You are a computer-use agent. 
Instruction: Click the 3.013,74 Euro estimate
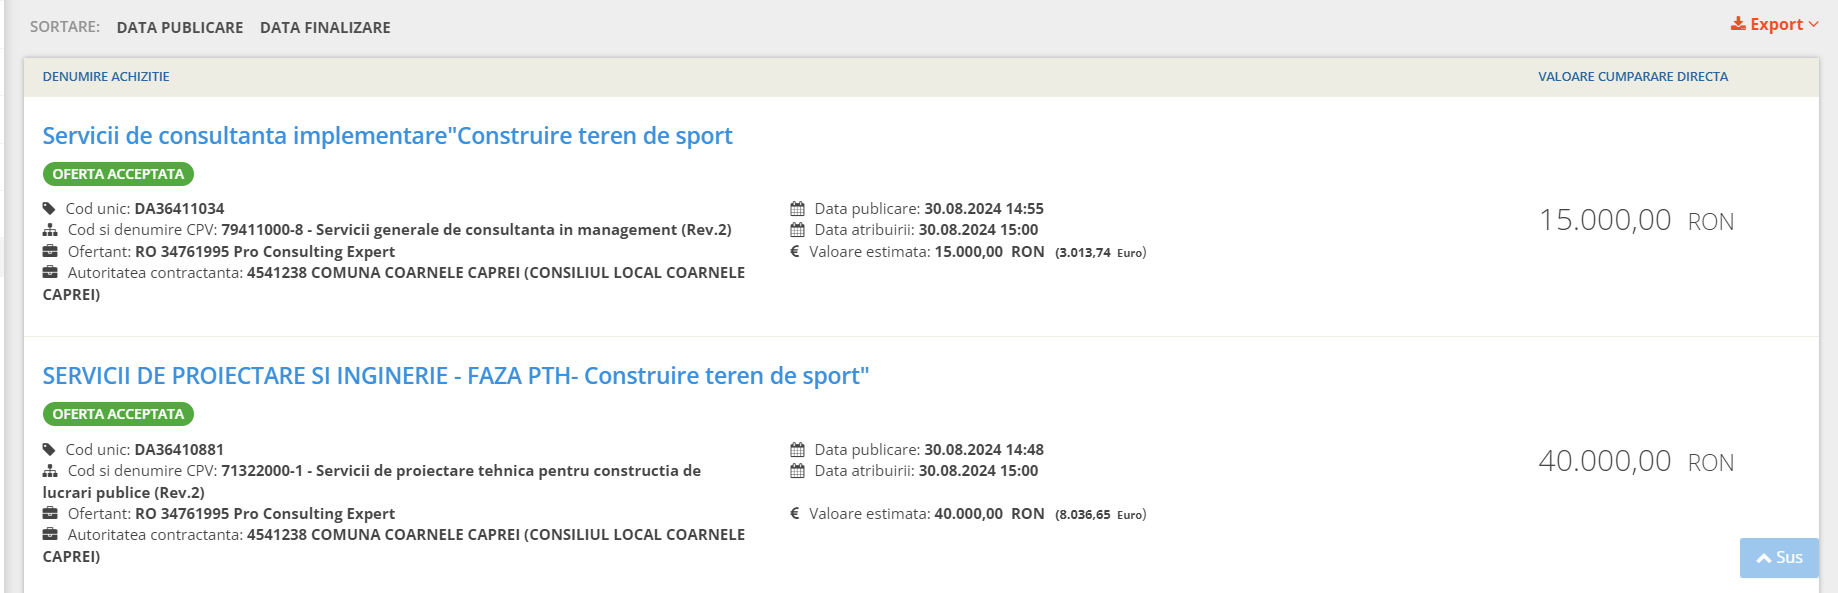[x=1101, y=253]
